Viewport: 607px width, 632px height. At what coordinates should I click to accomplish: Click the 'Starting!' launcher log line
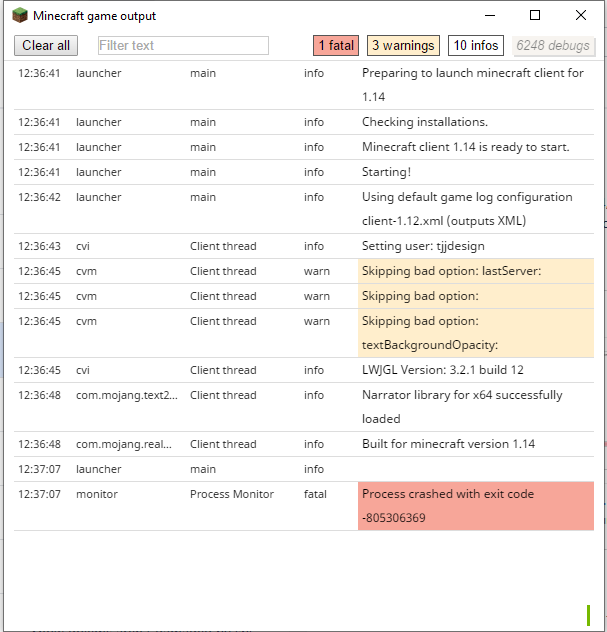pyautogui.click(x=386, y=172)
